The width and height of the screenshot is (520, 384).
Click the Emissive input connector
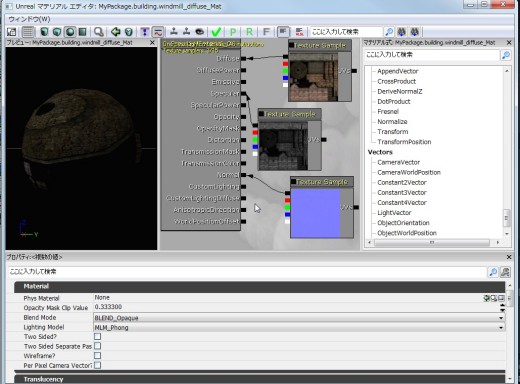click(243, 82)
